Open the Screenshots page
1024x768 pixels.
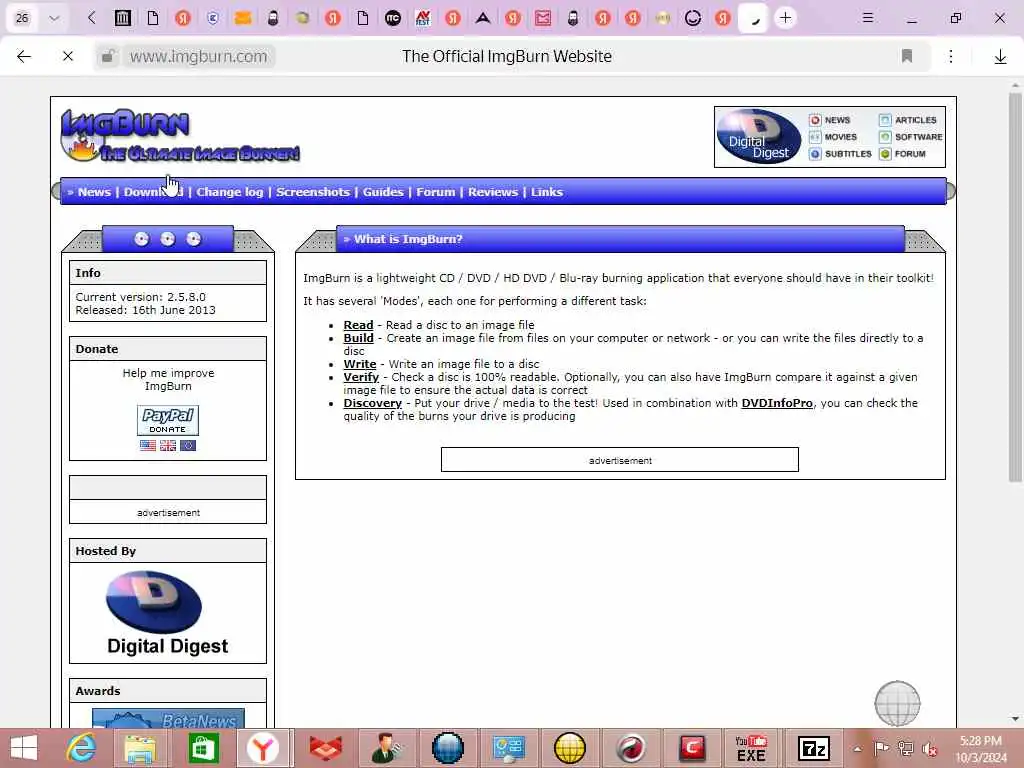[313, 192]
